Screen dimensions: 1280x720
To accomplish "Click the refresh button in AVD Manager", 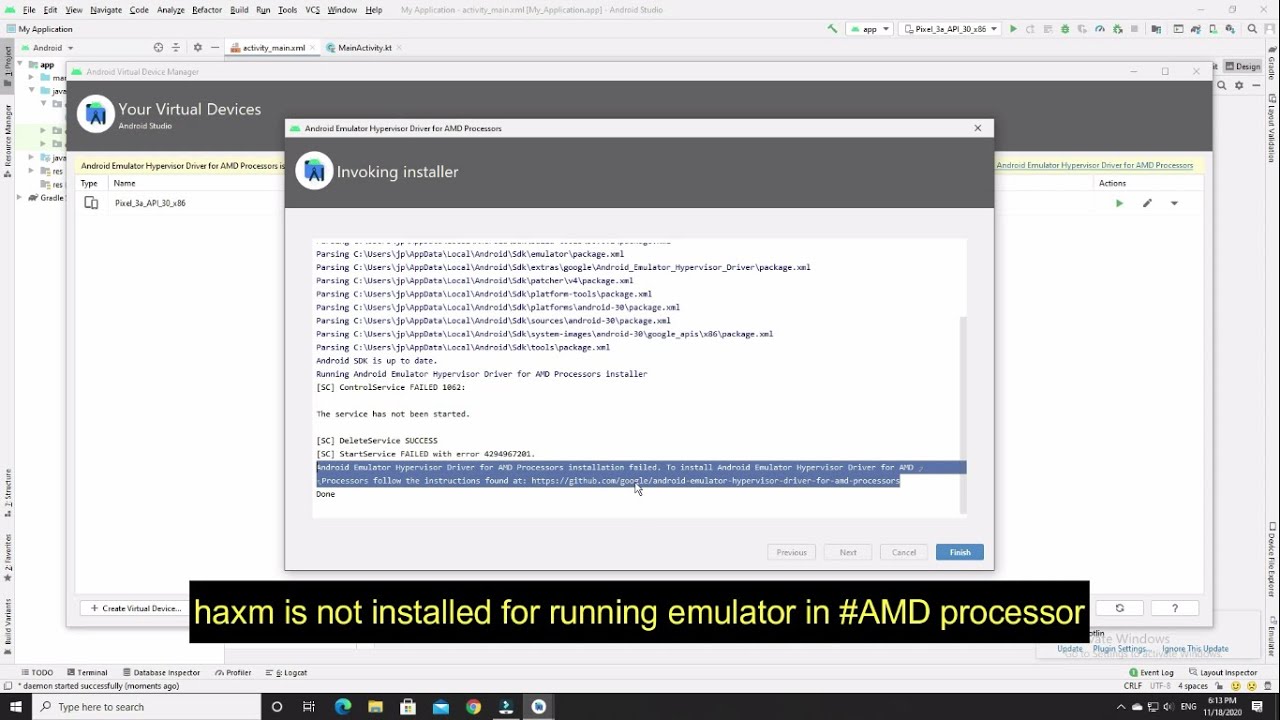I will 1120,608.
